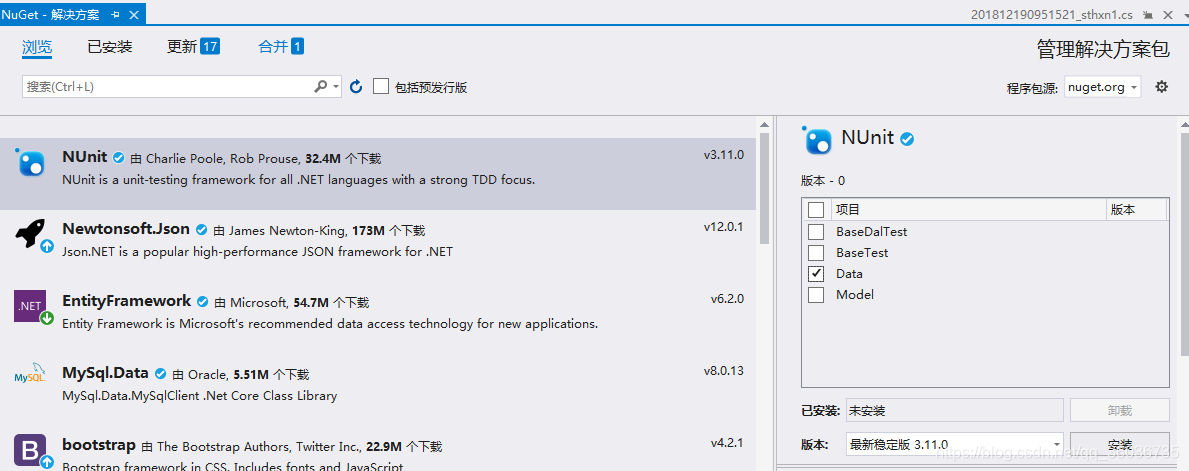Click the search magnifier icon
Viewport: 1189px width, 471px height.
(x=321, y=86)
